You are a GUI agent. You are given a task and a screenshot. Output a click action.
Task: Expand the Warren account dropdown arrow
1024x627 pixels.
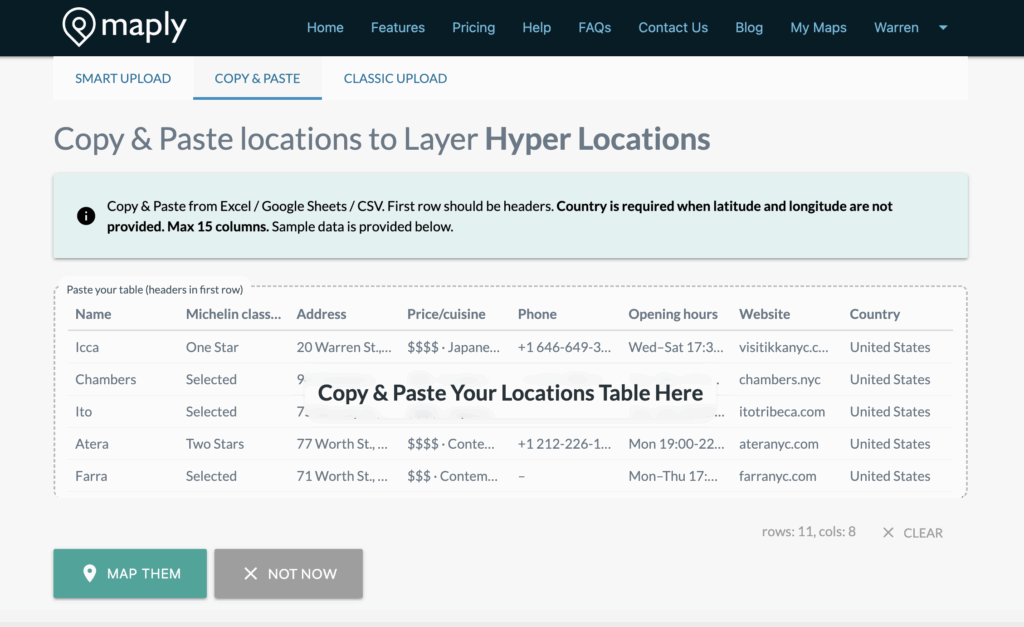click(x=942, y=28)
